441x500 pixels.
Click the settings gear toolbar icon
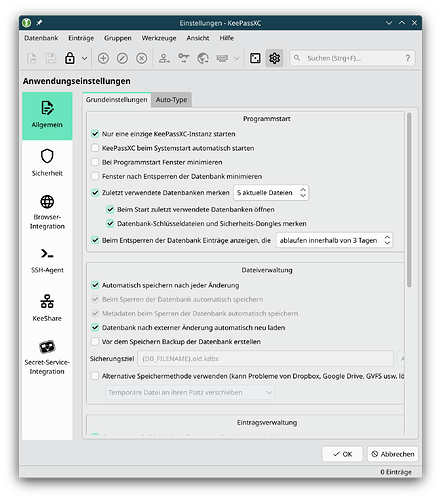[x=274, y=58]
